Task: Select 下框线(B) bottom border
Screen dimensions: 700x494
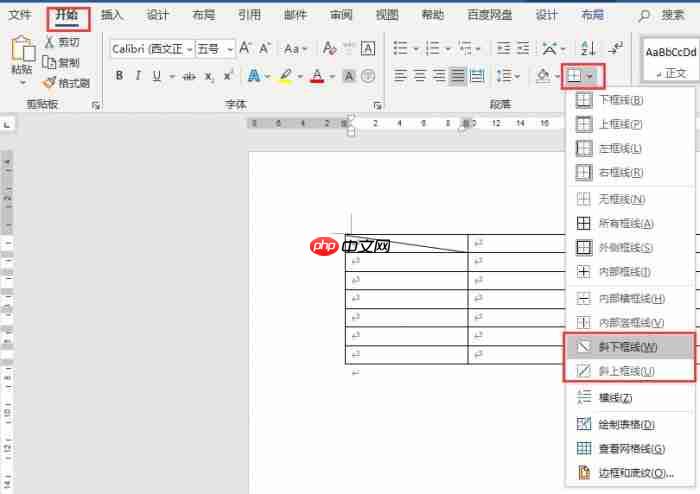Action: 630,100
